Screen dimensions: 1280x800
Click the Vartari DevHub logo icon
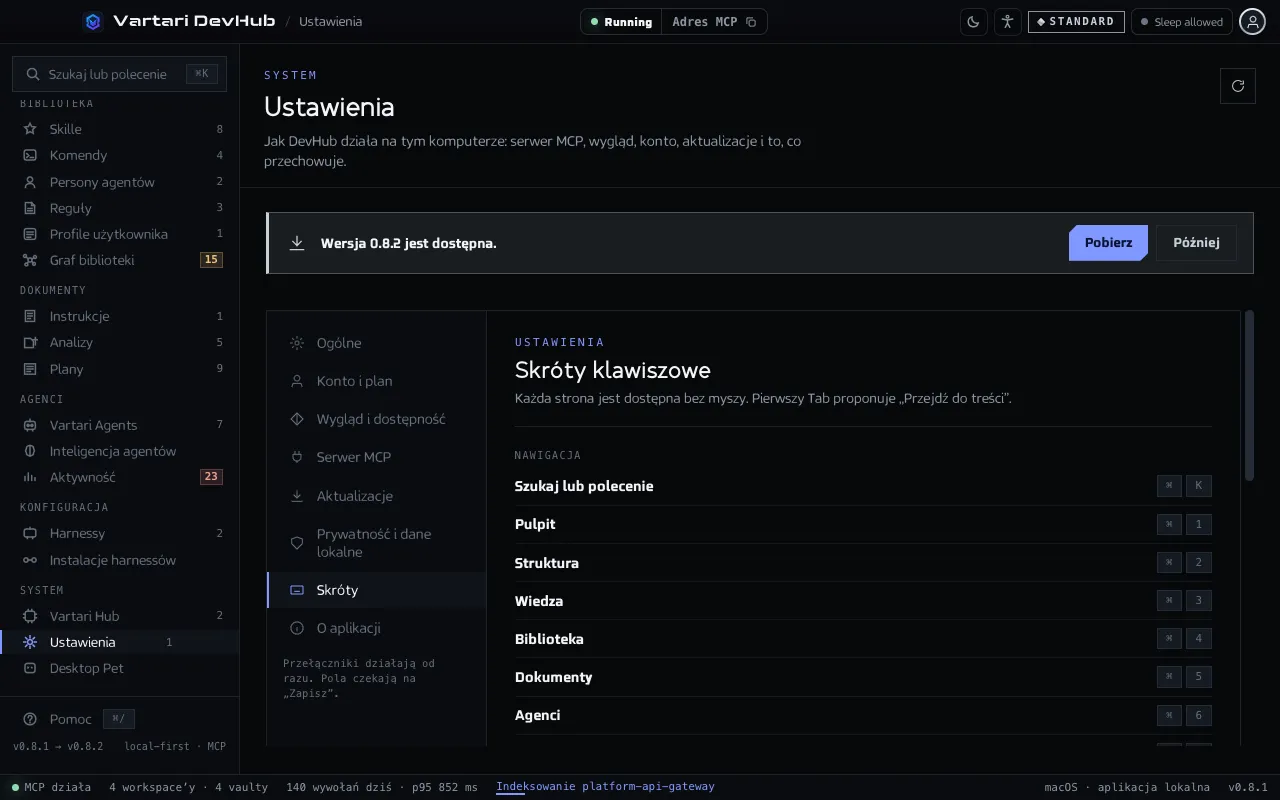[x=93, y=21]
